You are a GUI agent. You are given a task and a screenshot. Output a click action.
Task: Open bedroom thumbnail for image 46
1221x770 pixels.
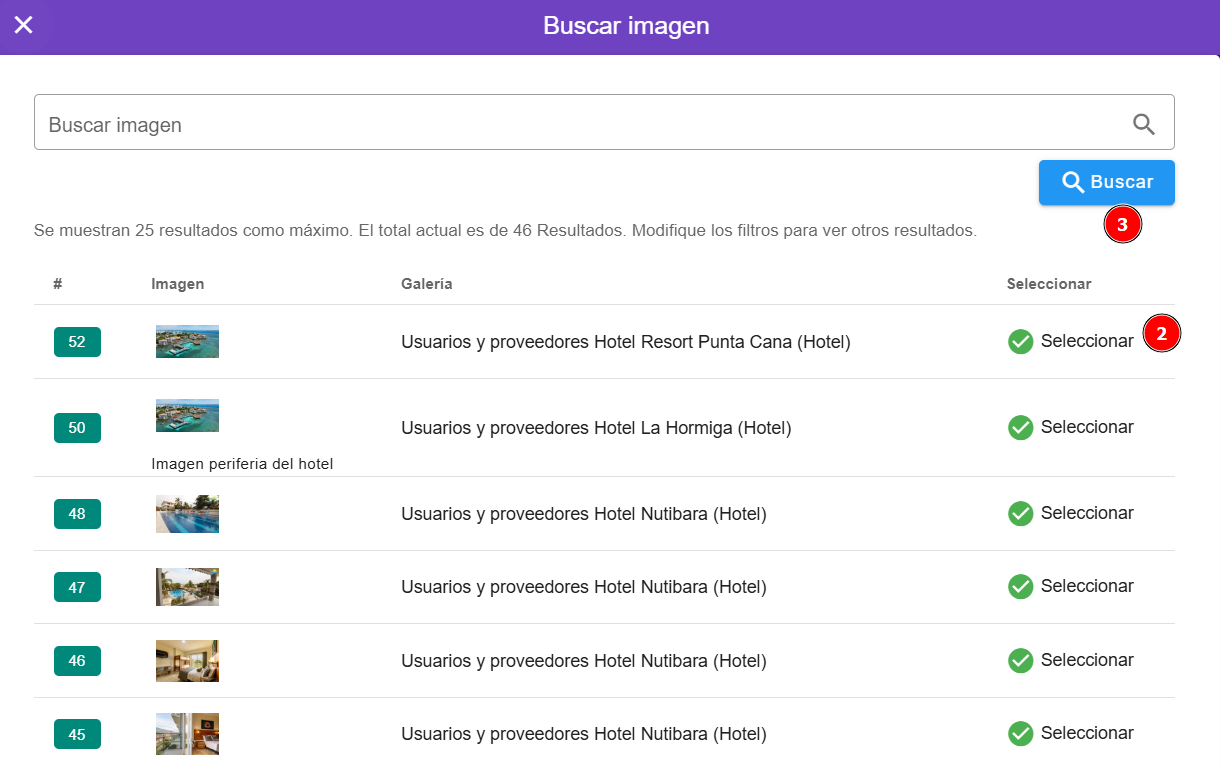pos(187,661)
